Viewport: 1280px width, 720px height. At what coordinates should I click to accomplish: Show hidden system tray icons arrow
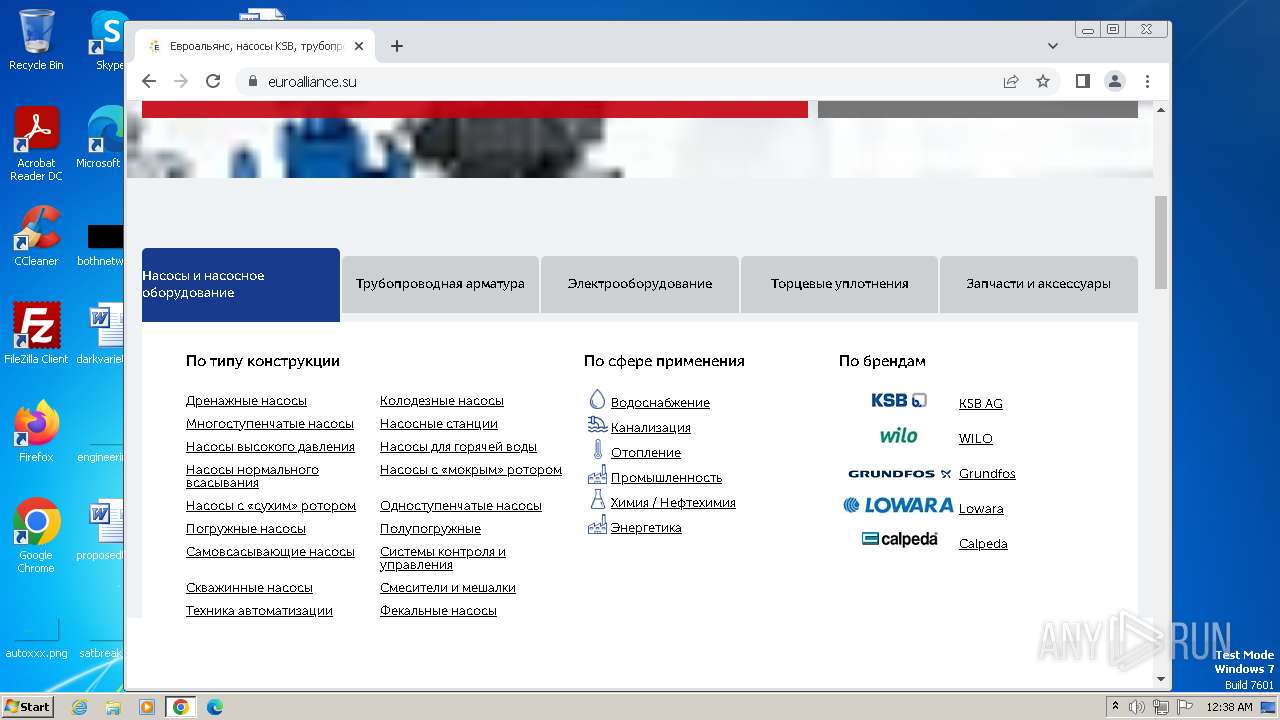(x=1115, y=707)
